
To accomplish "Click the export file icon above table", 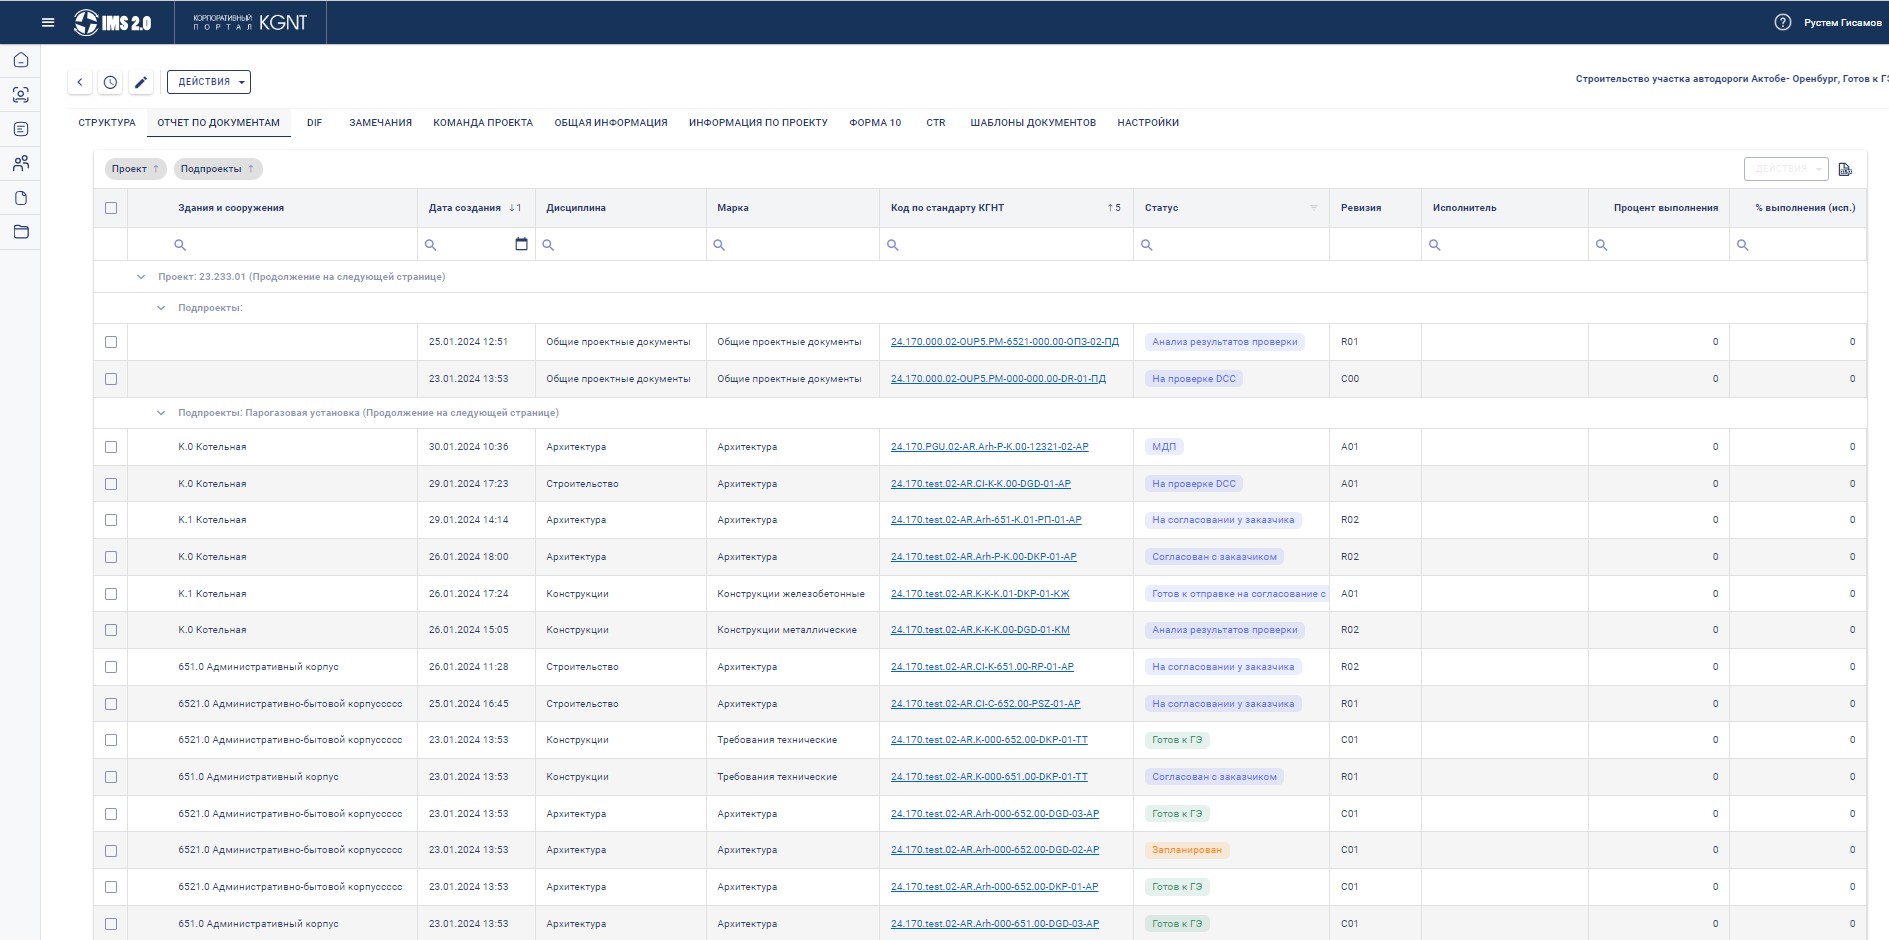I will click(x=1845, y=169).
